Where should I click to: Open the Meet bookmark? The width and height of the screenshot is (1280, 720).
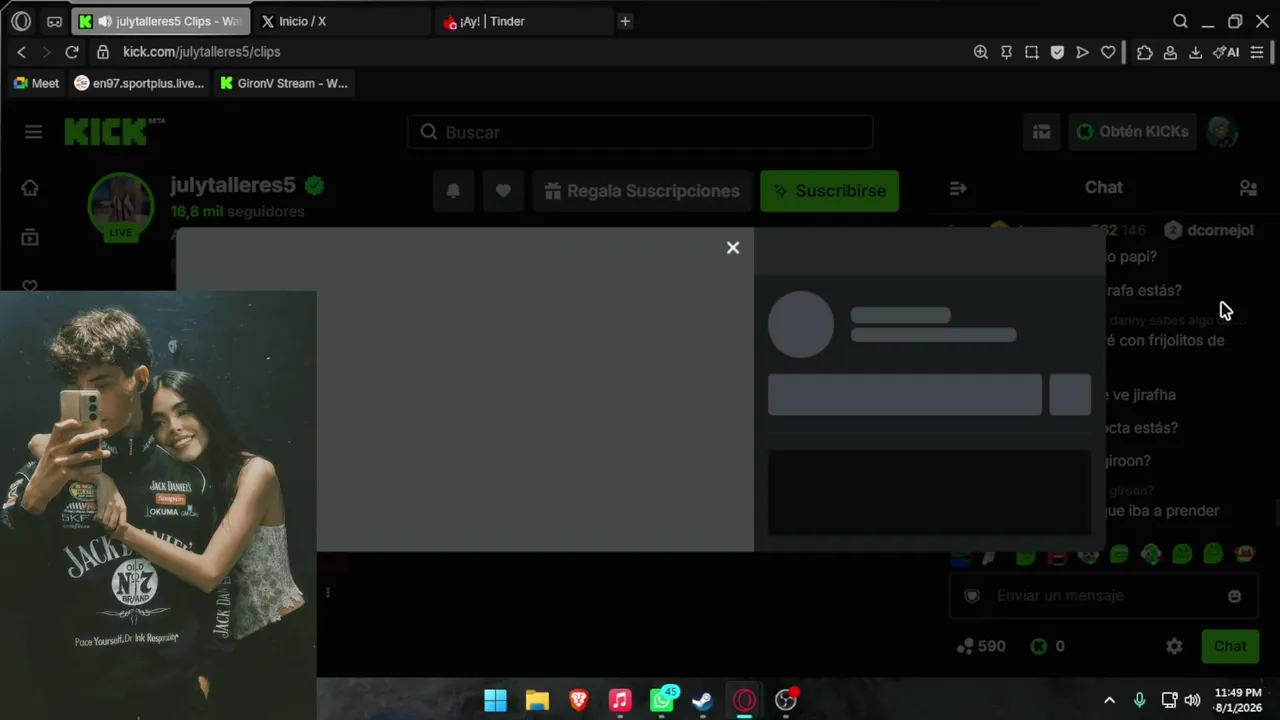pos(36,83)
